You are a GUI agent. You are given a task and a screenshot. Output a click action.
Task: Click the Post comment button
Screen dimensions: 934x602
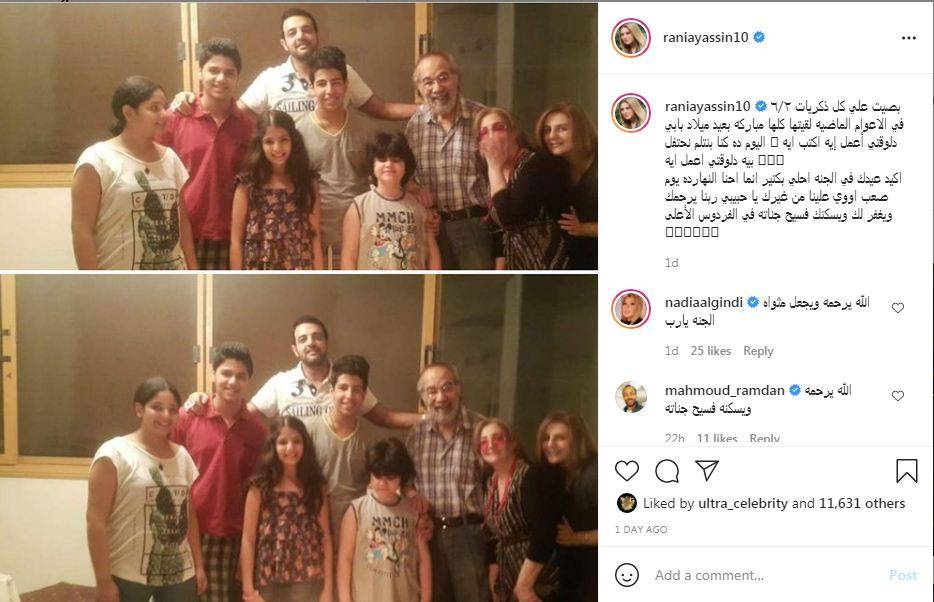903,575
